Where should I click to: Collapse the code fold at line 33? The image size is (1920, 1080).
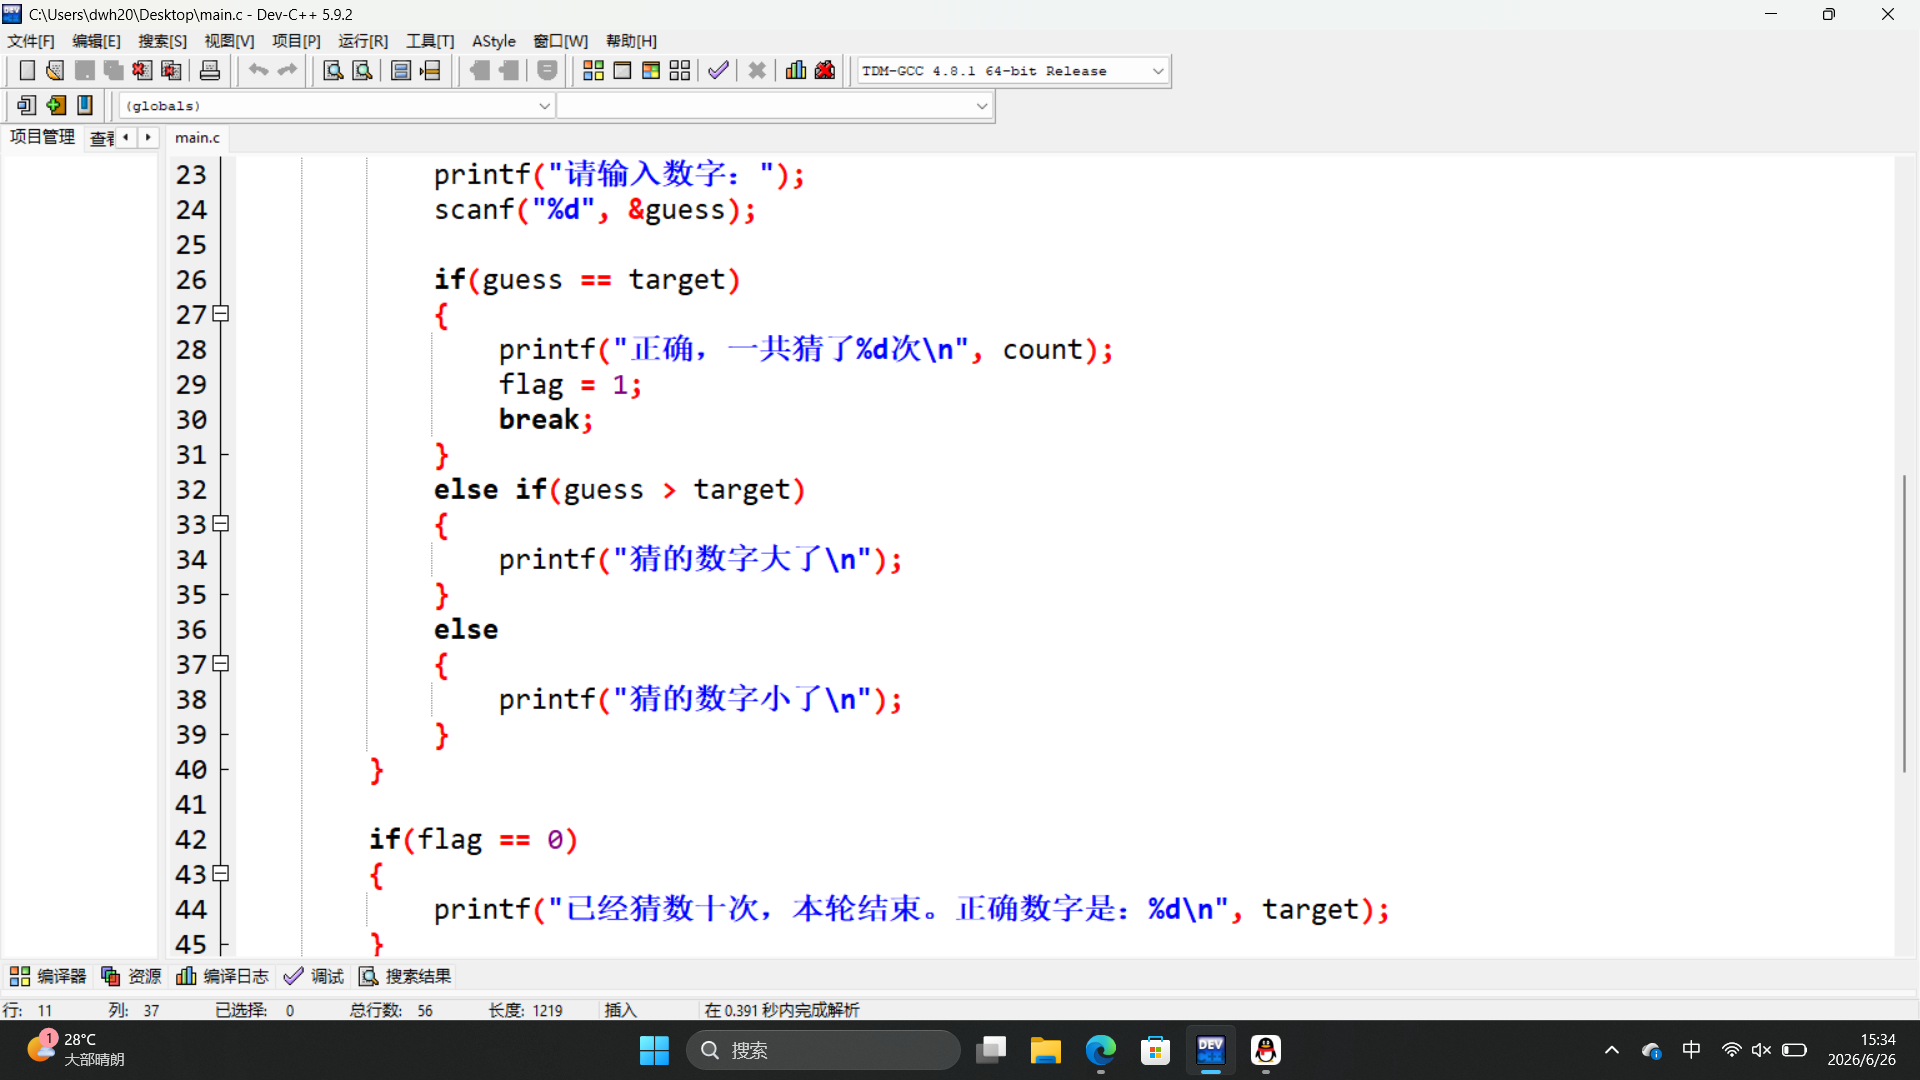(221, 524)
